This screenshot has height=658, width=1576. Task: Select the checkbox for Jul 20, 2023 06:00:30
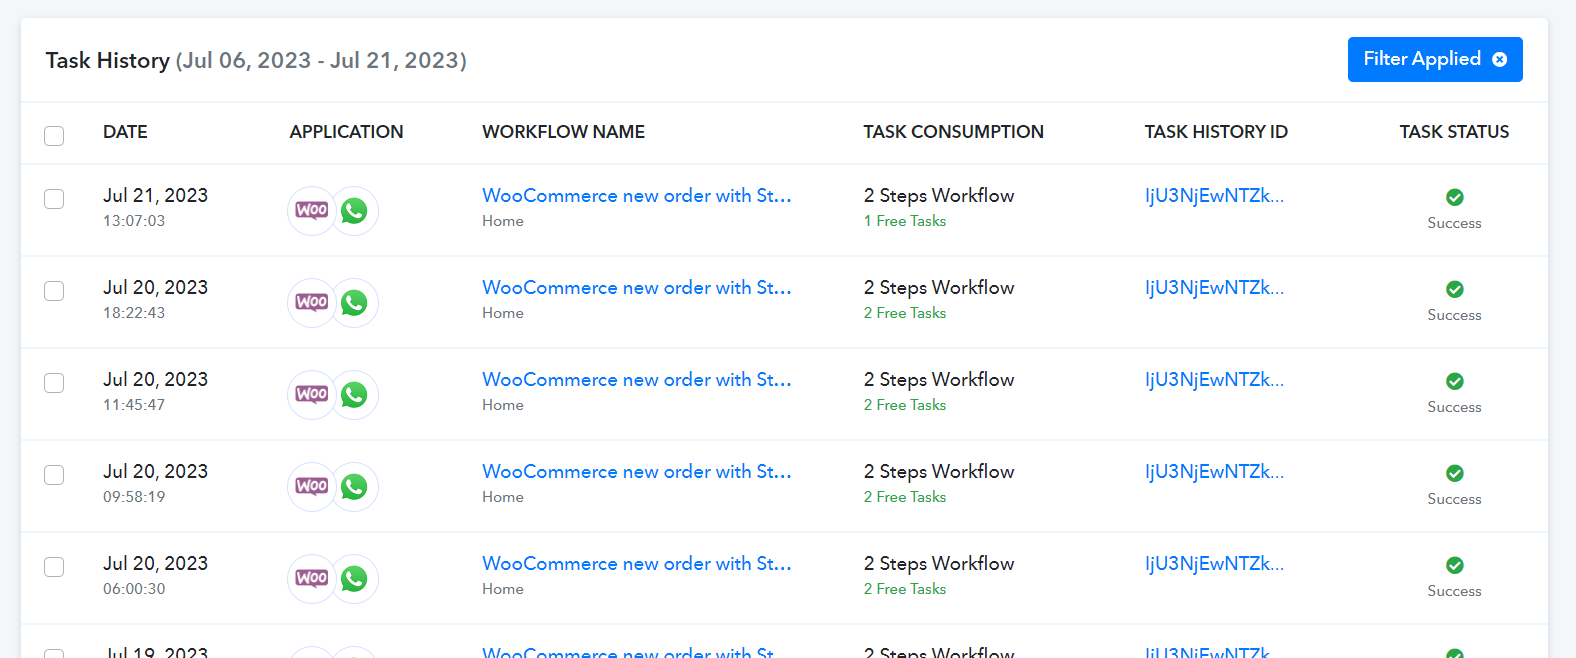[x=54, y=567]
